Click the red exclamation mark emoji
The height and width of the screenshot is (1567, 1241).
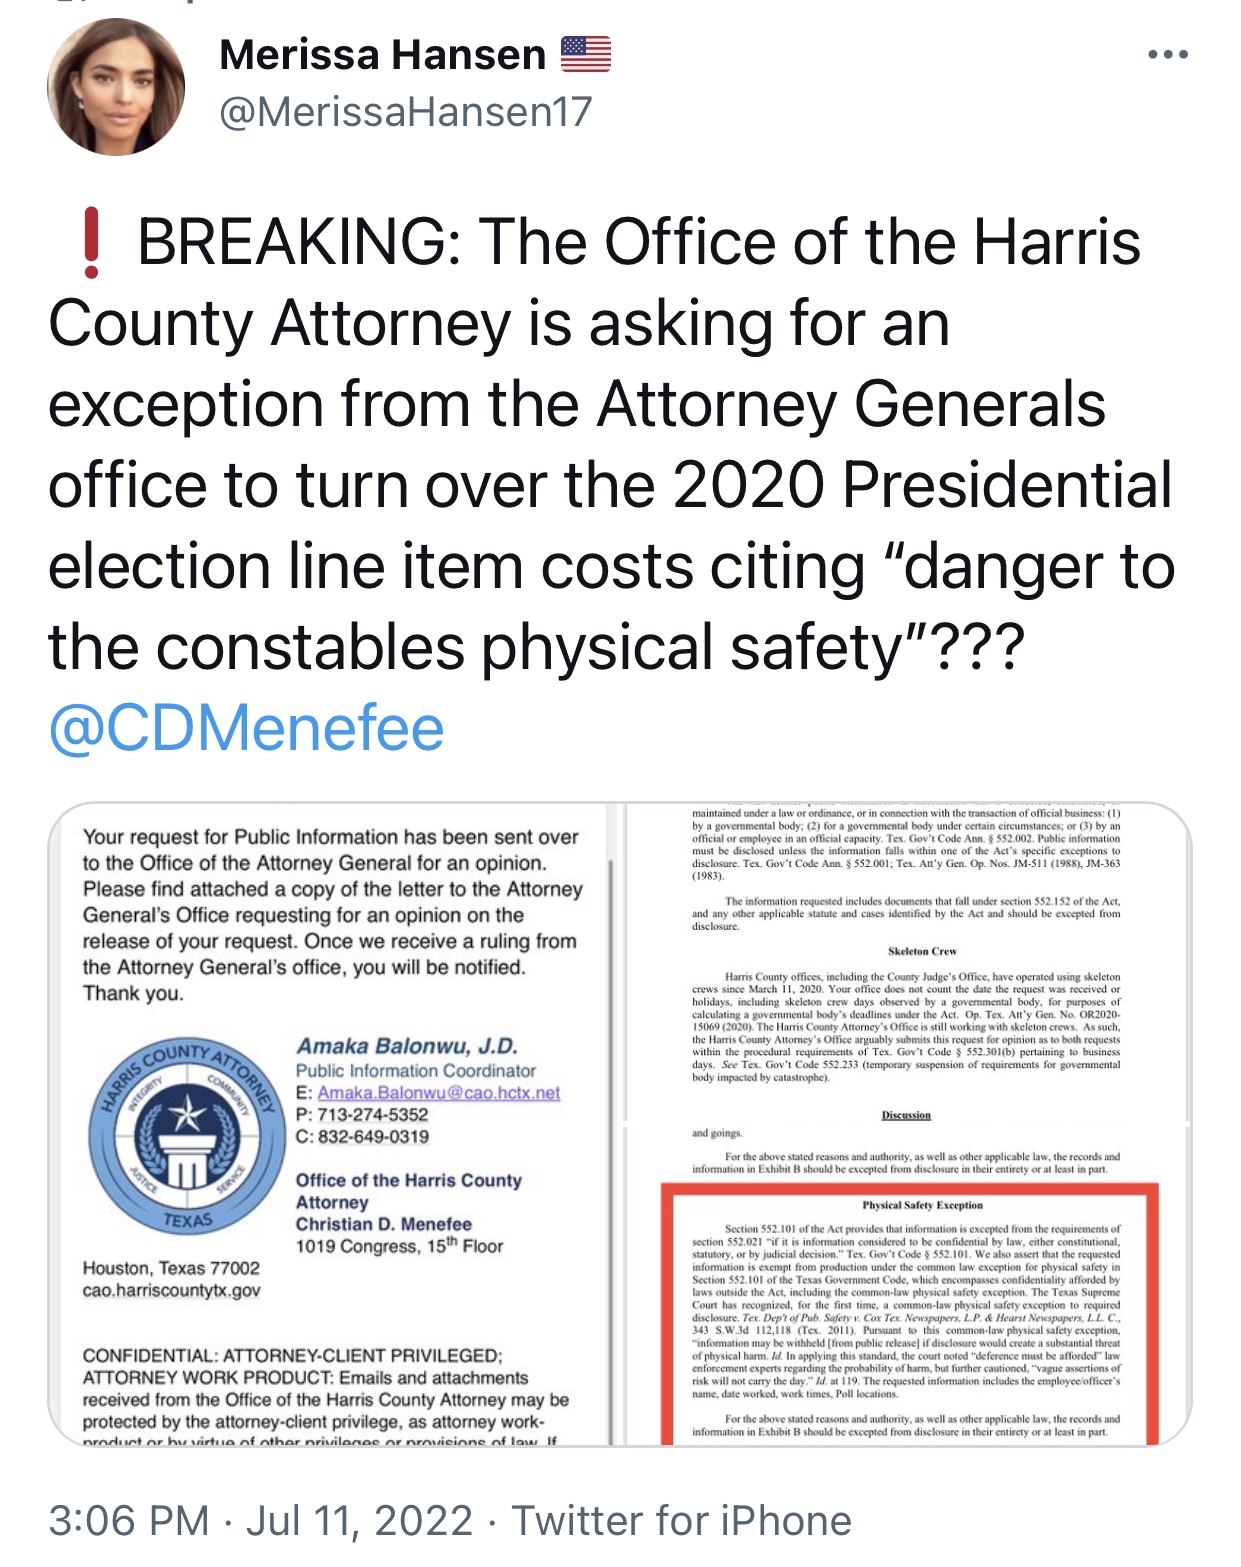point(92,242)
